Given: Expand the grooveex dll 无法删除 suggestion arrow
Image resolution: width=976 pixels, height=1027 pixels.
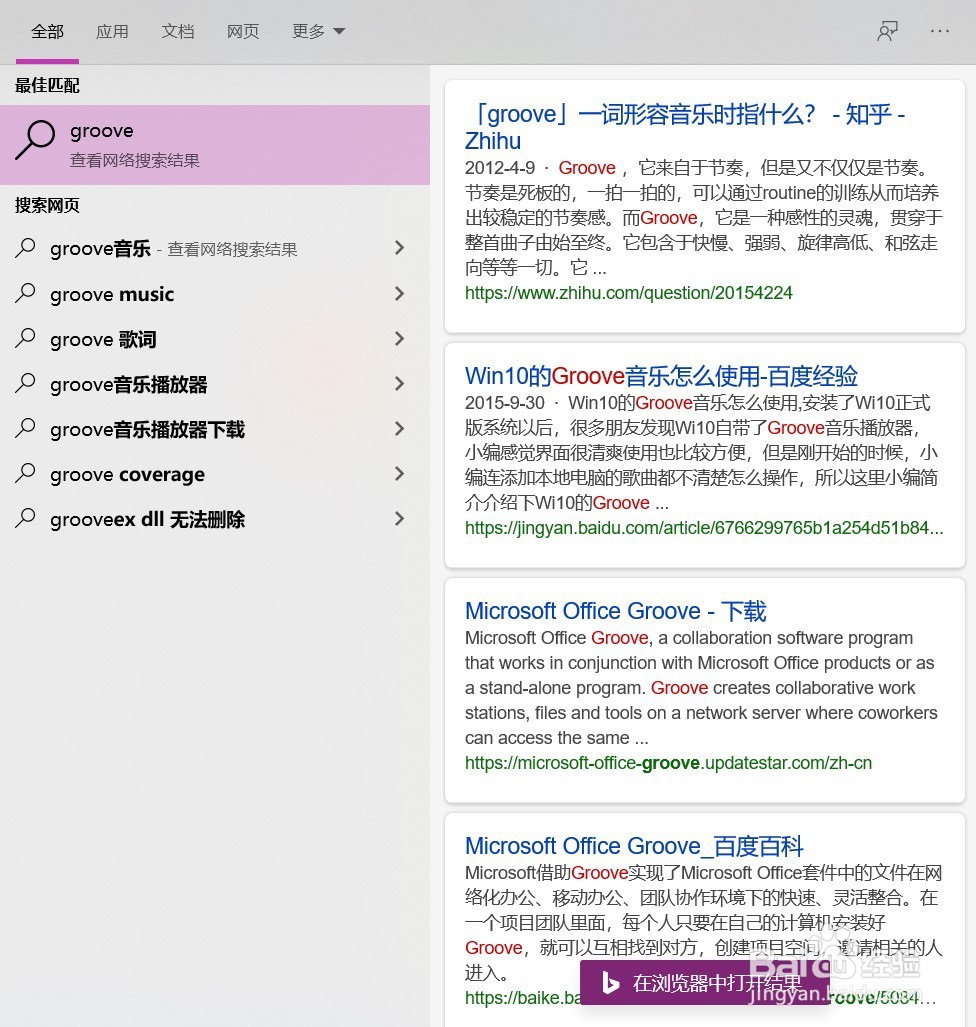Looking at the screenshot, I should (x=400, y=519).
